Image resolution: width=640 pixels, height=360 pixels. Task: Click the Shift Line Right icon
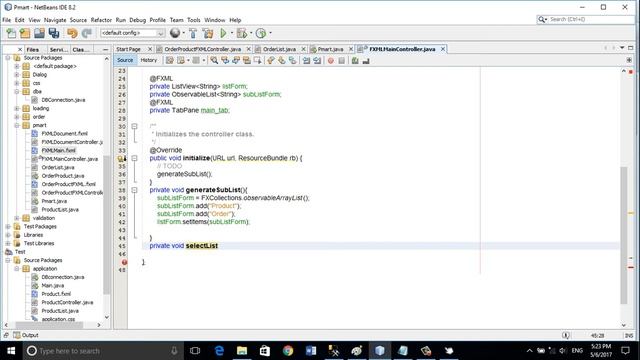point(317,60)
